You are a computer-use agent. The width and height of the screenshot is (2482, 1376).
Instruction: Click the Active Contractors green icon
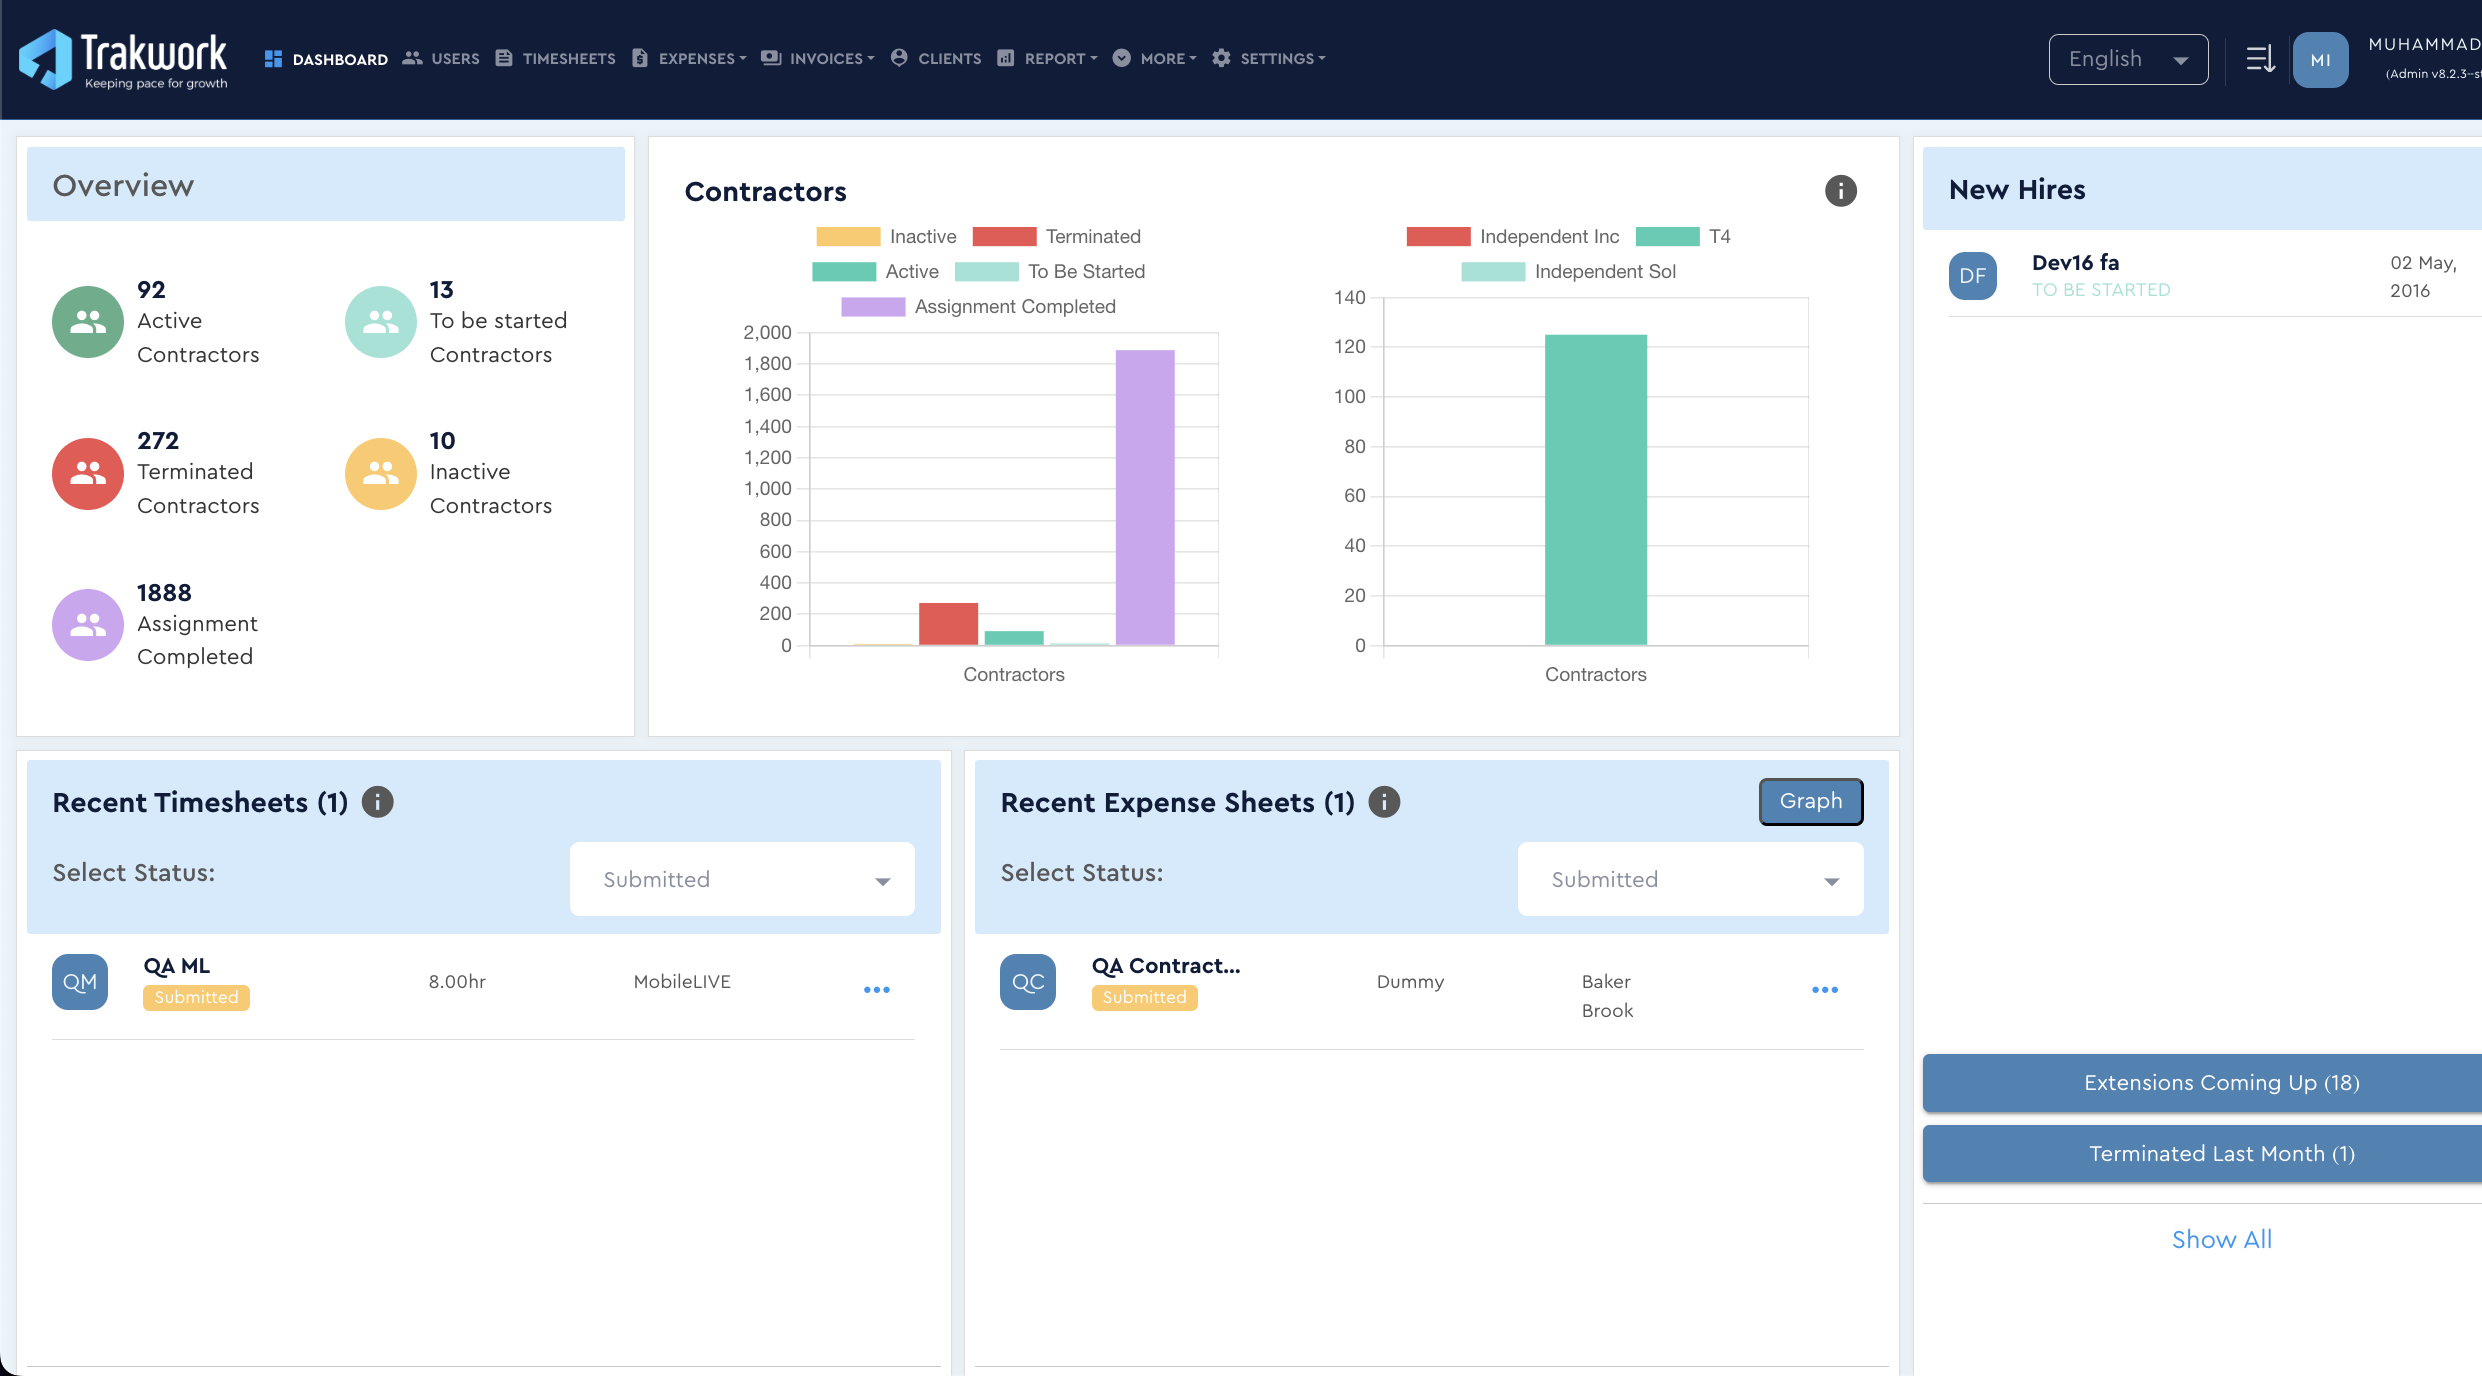click(88, 322)
